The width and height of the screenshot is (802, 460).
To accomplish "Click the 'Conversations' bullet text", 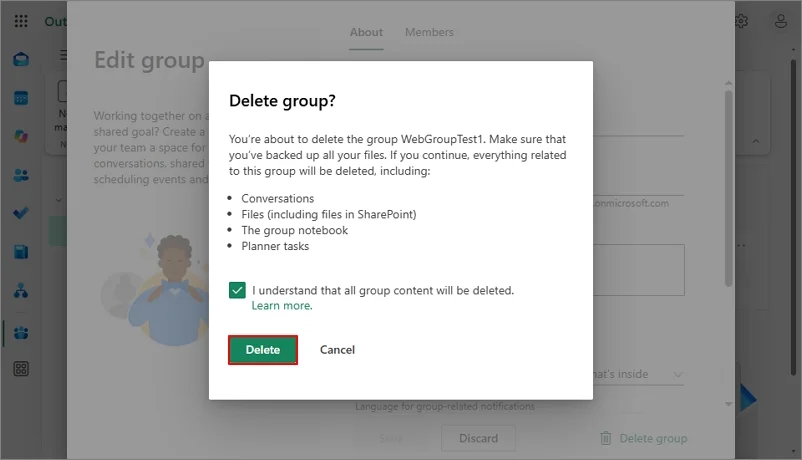I will point(278,199).
